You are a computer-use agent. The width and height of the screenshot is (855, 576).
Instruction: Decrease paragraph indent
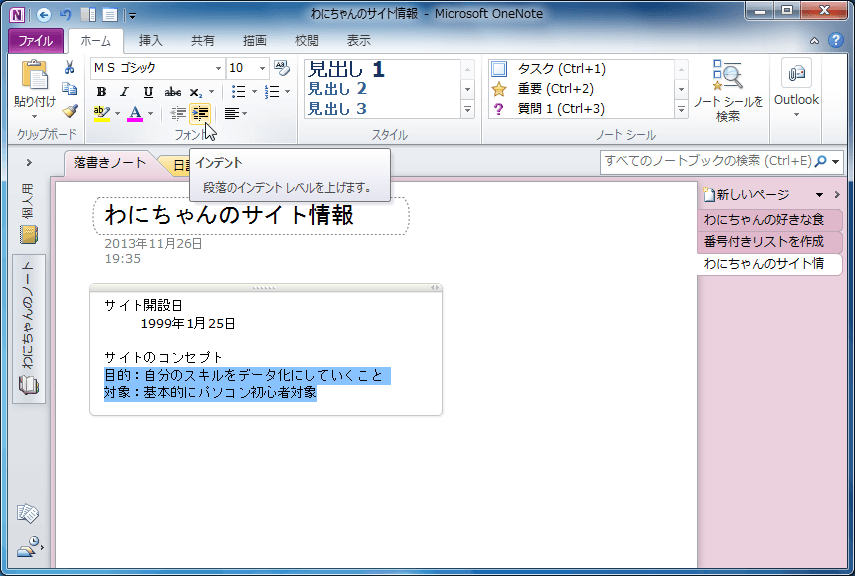[178, 113]
